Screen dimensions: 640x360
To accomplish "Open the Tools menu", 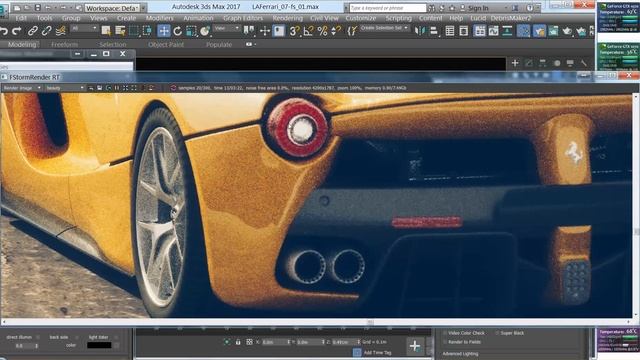I will point(44,18).
